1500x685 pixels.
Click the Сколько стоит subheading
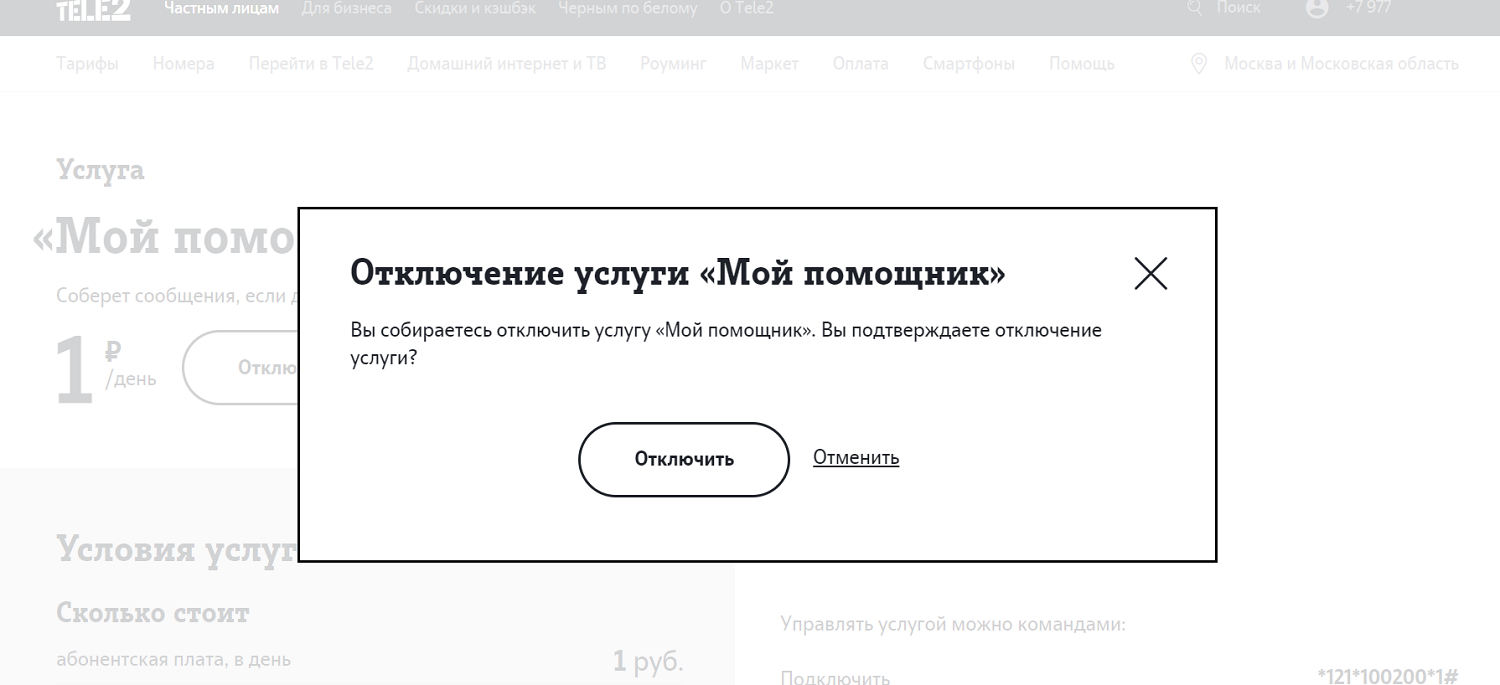[x=153, y=612]
